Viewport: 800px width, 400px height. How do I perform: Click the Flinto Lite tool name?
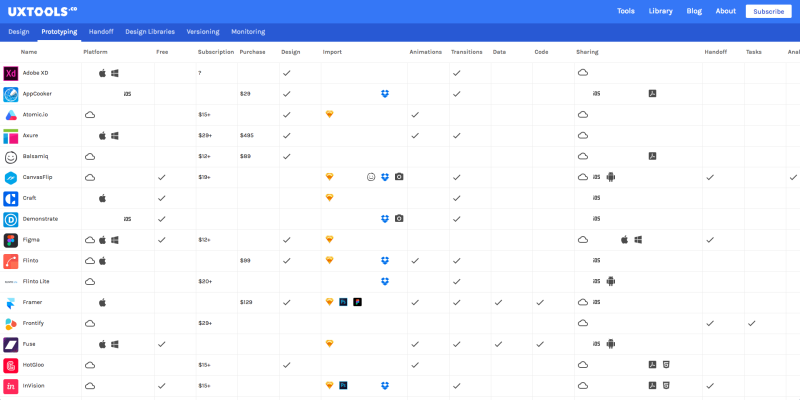point(36,282)
